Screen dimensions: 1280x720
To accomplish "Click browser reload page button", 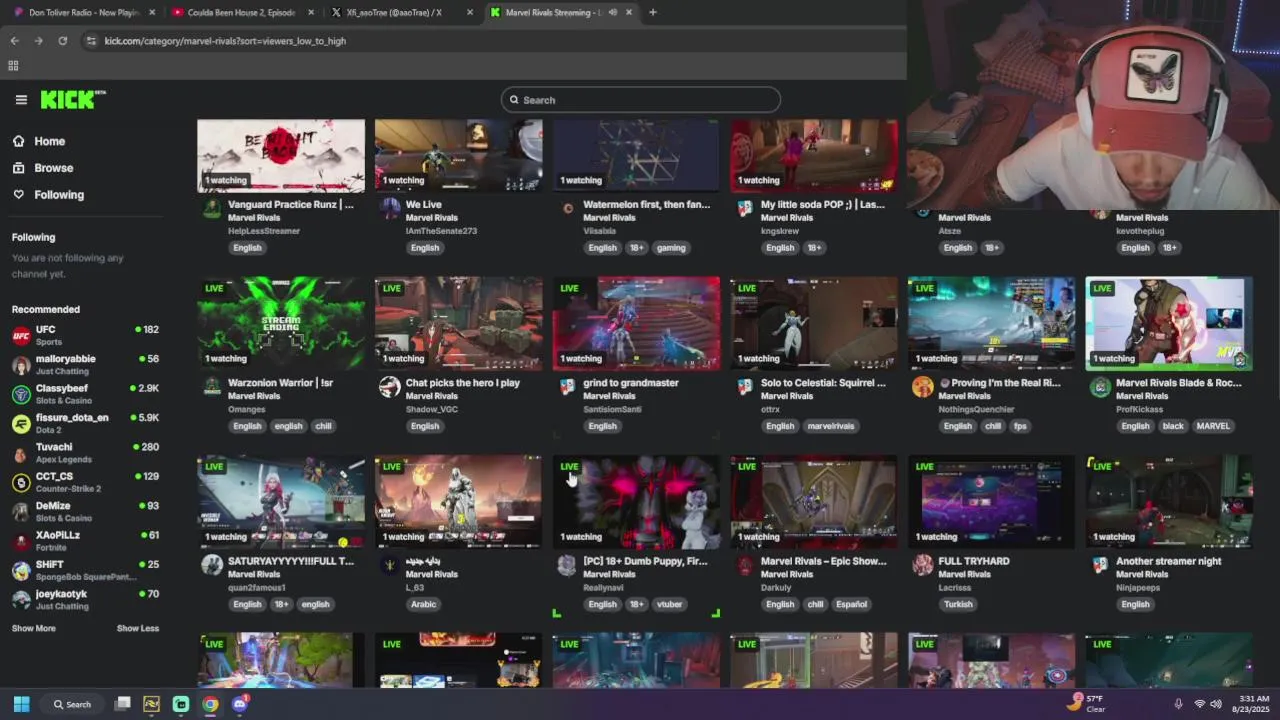I will coord(63,41).
